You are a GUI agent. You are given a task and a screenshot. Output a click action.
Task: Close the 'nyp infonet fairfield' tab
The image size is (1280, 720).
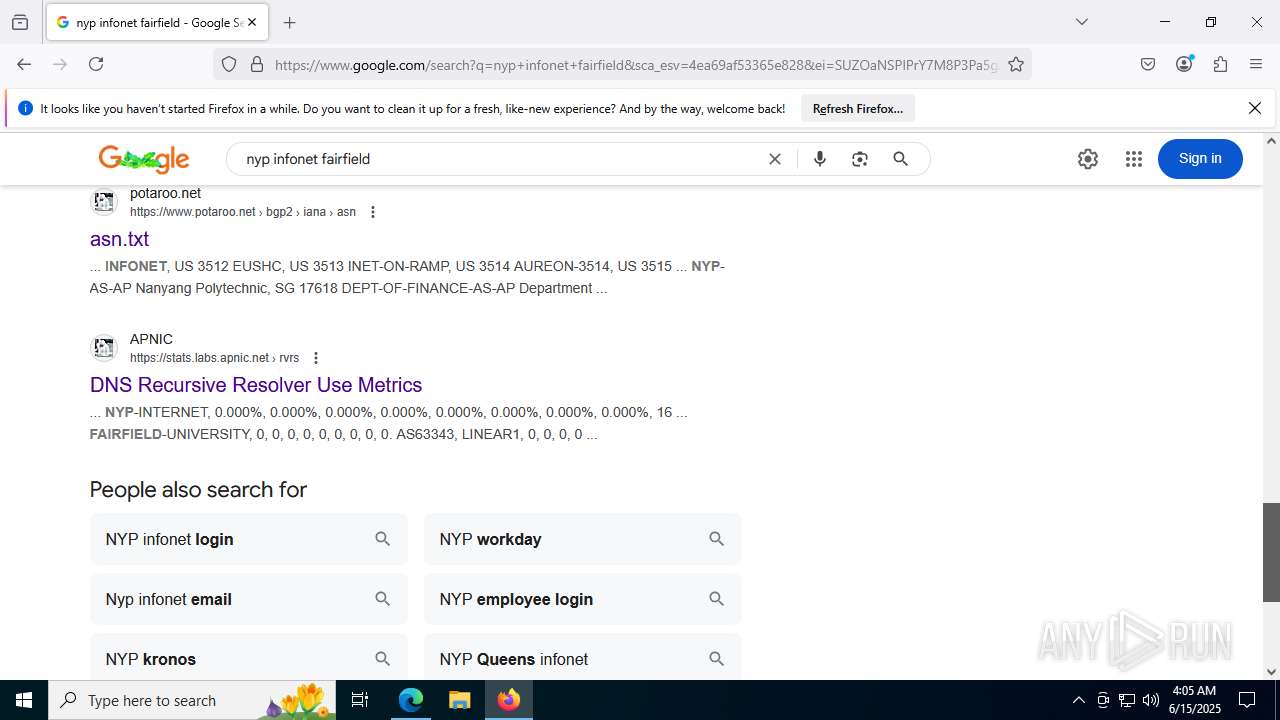pyautogui.click(x=252, y=22)
